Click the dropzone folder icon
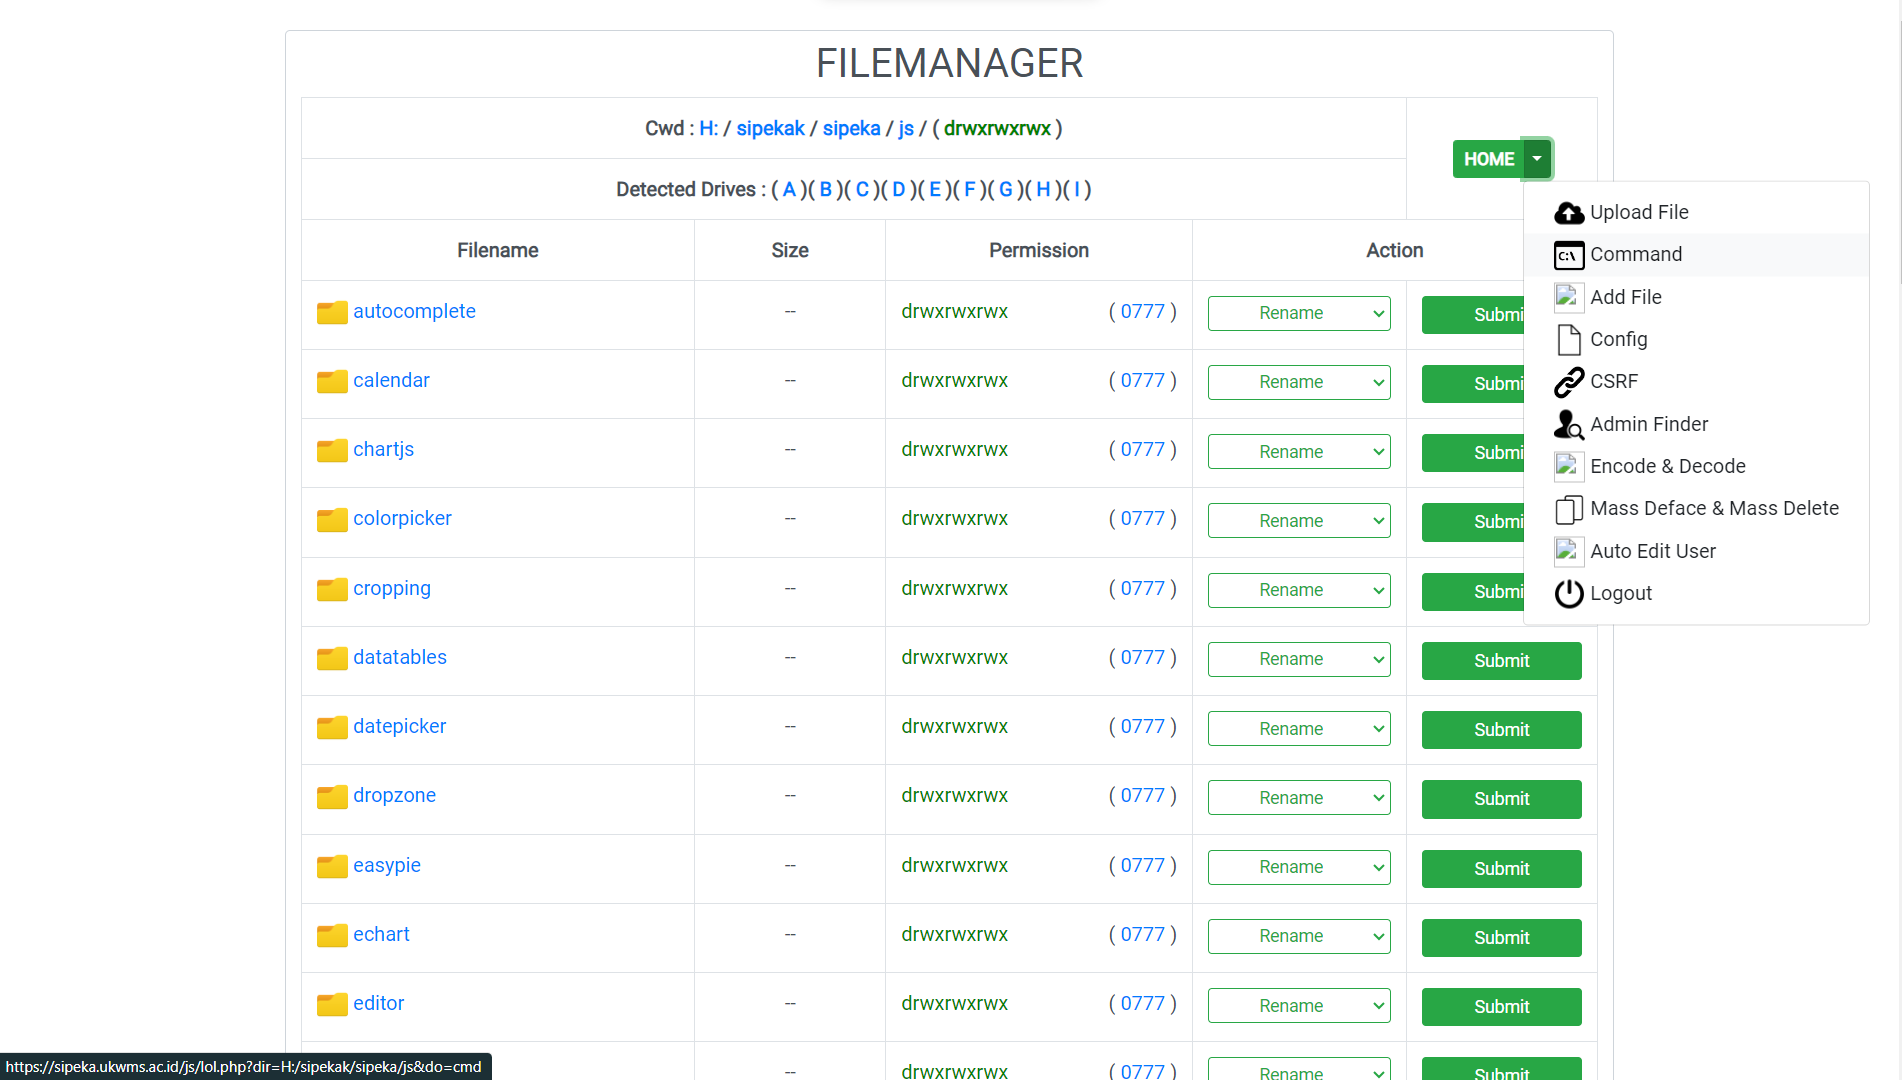Screen dimensions: 1902x1080 (x=332, y=797)
